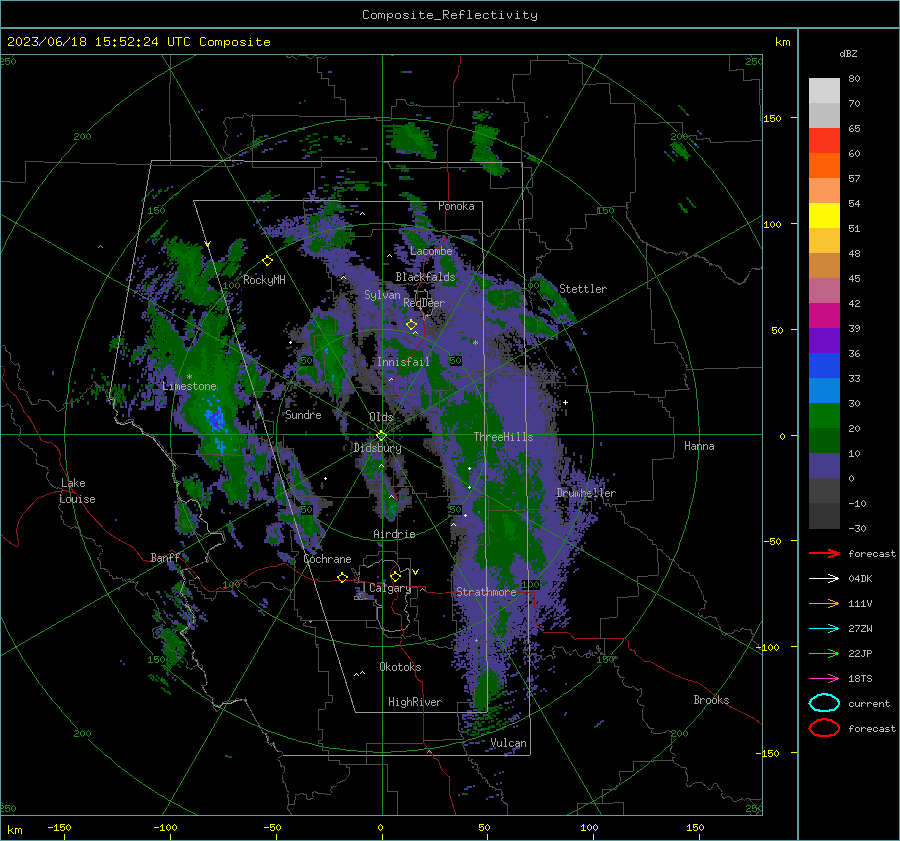900x841 pixels.
Task: Click the Brooks city label
Action: [711, 700]
